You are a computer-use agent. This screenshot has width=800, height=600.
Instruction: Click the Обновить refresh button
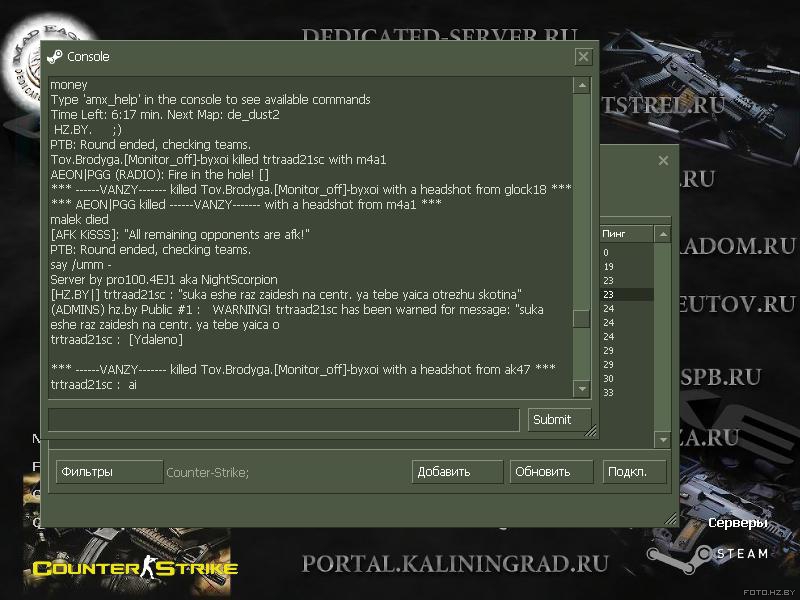pyautogui.click(x=552, y=472)
